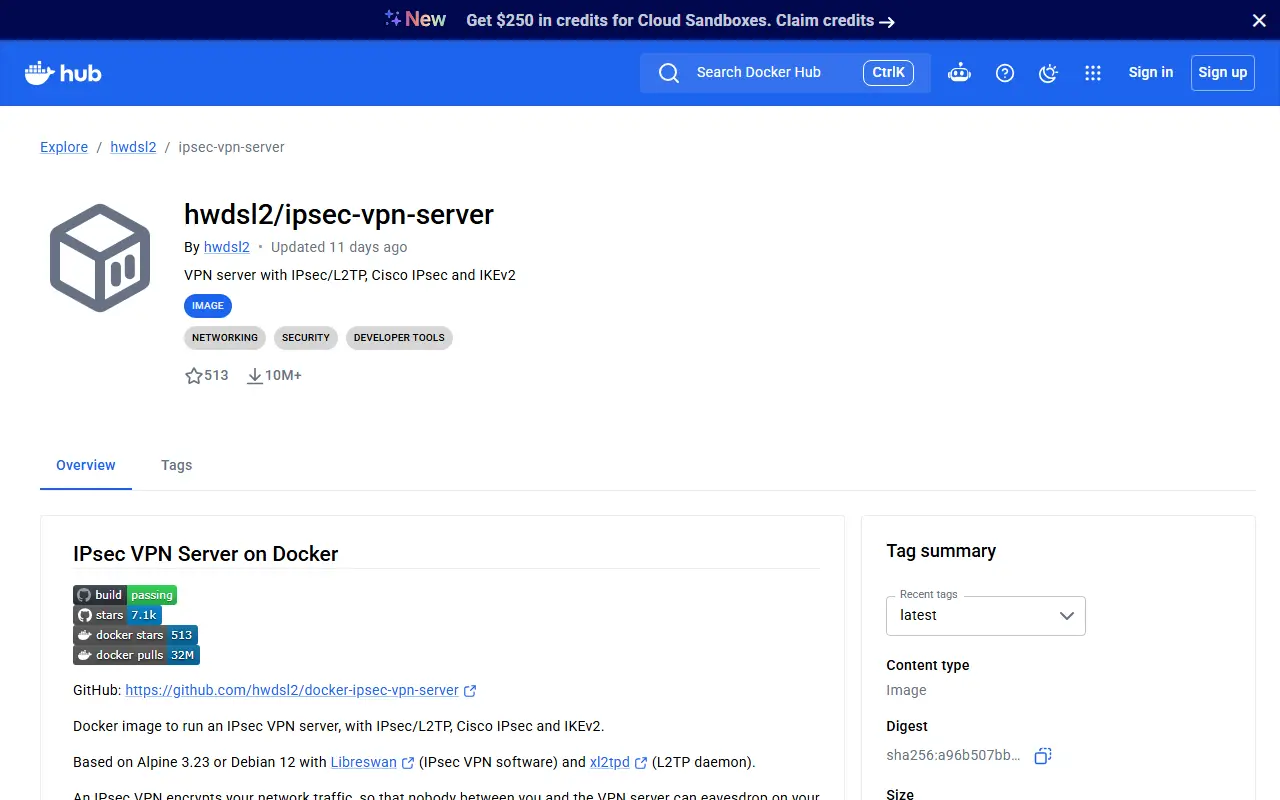Open the xl2tpd link
The height and width of the screenshot is (800, 1280).
pyautogui.click(x=618, y=762)
